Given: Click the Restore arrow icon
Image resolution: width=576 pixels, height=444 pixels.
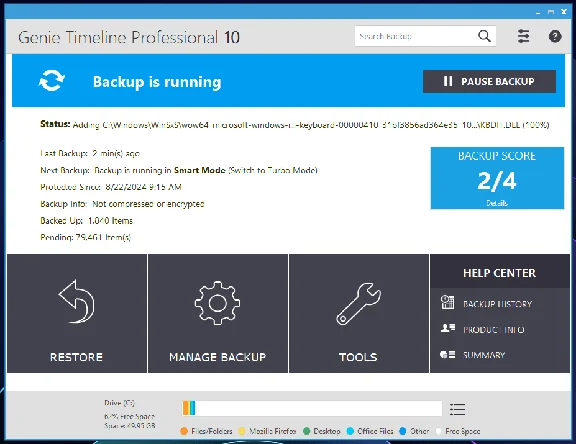Looking at the screenshot, I should (77, 302).
